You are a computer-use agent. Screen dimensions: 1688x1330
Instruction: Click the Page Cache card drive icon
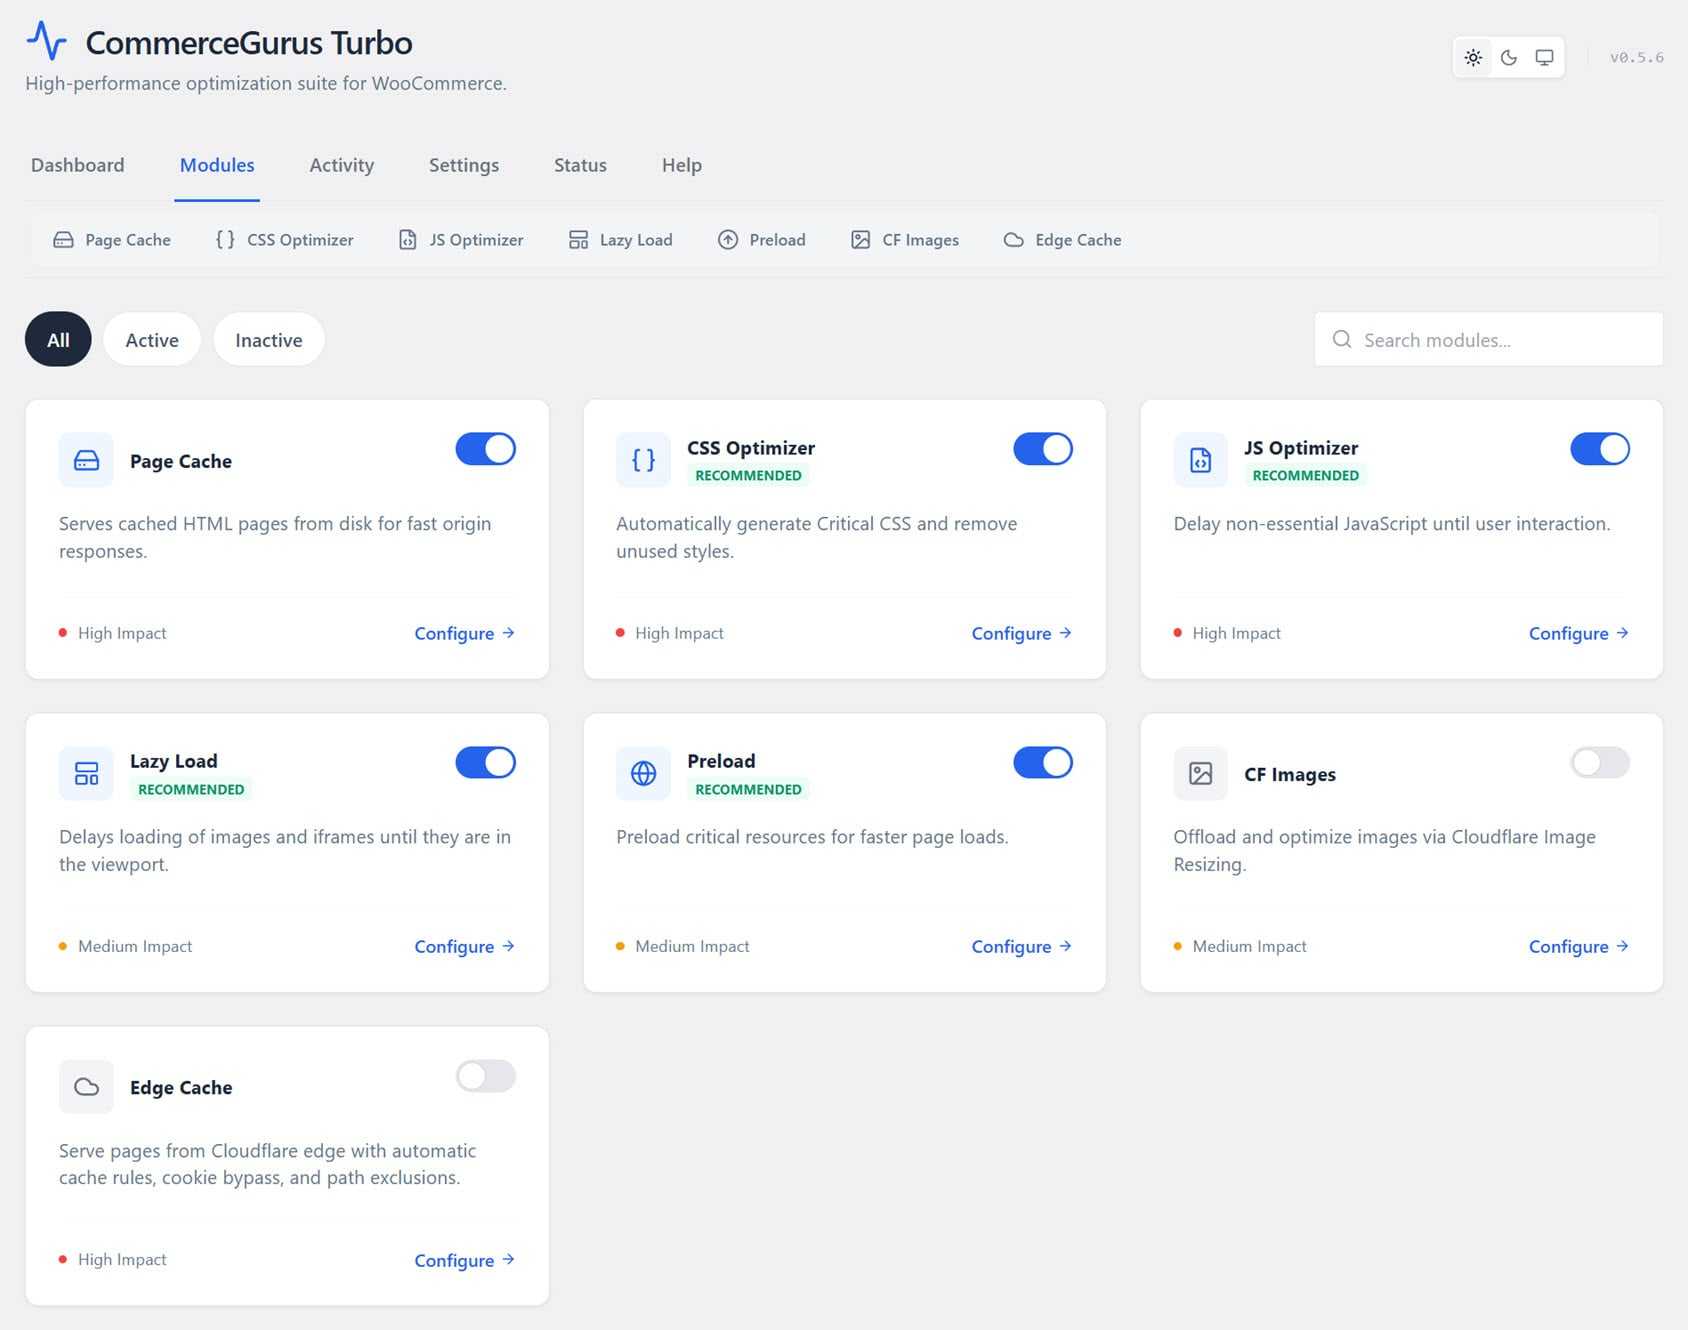click(86, 460)
